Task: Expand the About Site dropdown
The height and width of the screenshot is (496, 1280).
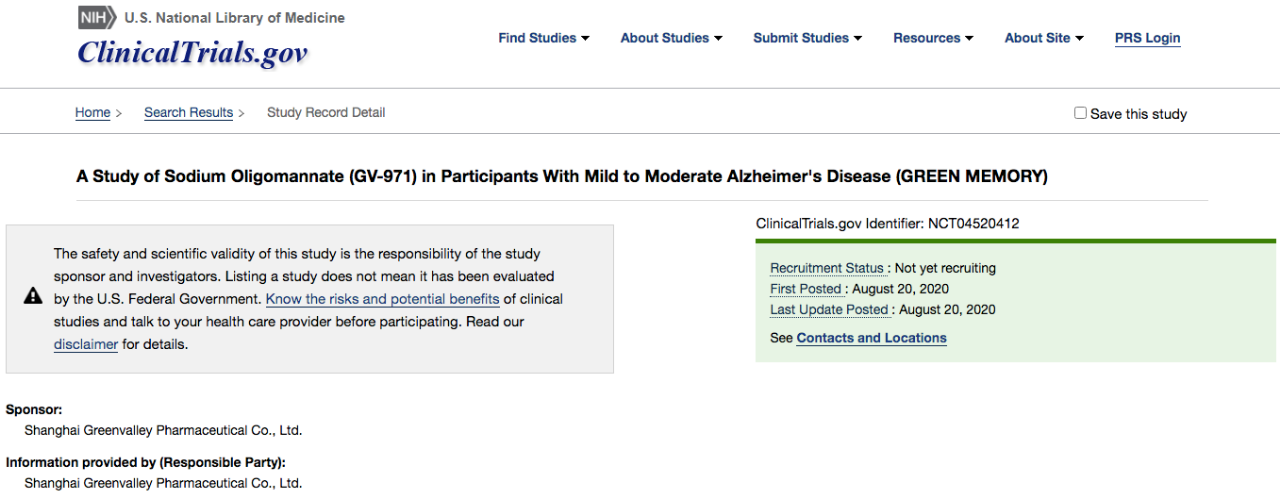Action: [x=1044, y=38]
